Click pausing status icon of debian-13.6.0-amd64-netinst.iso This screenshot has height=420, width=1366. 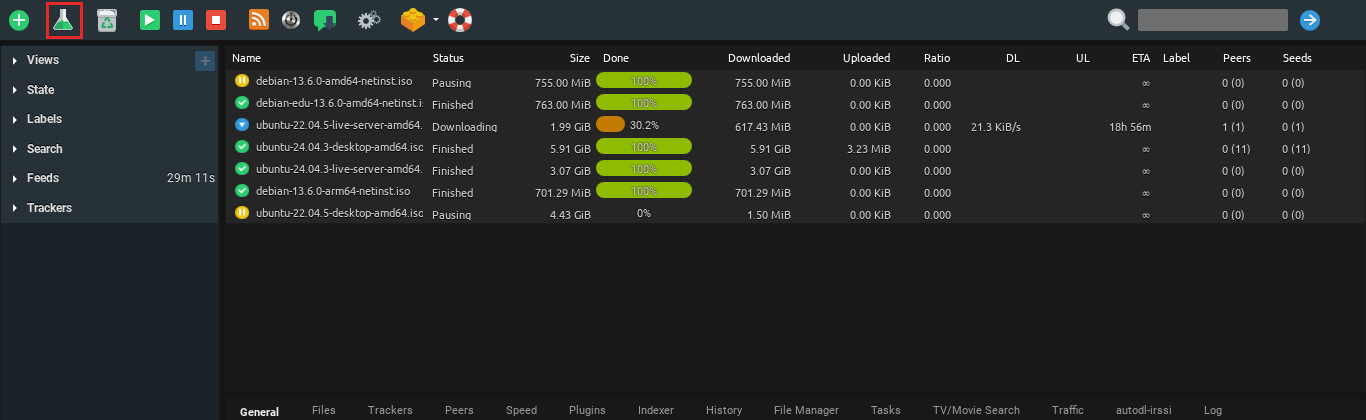tap(242, 82)
